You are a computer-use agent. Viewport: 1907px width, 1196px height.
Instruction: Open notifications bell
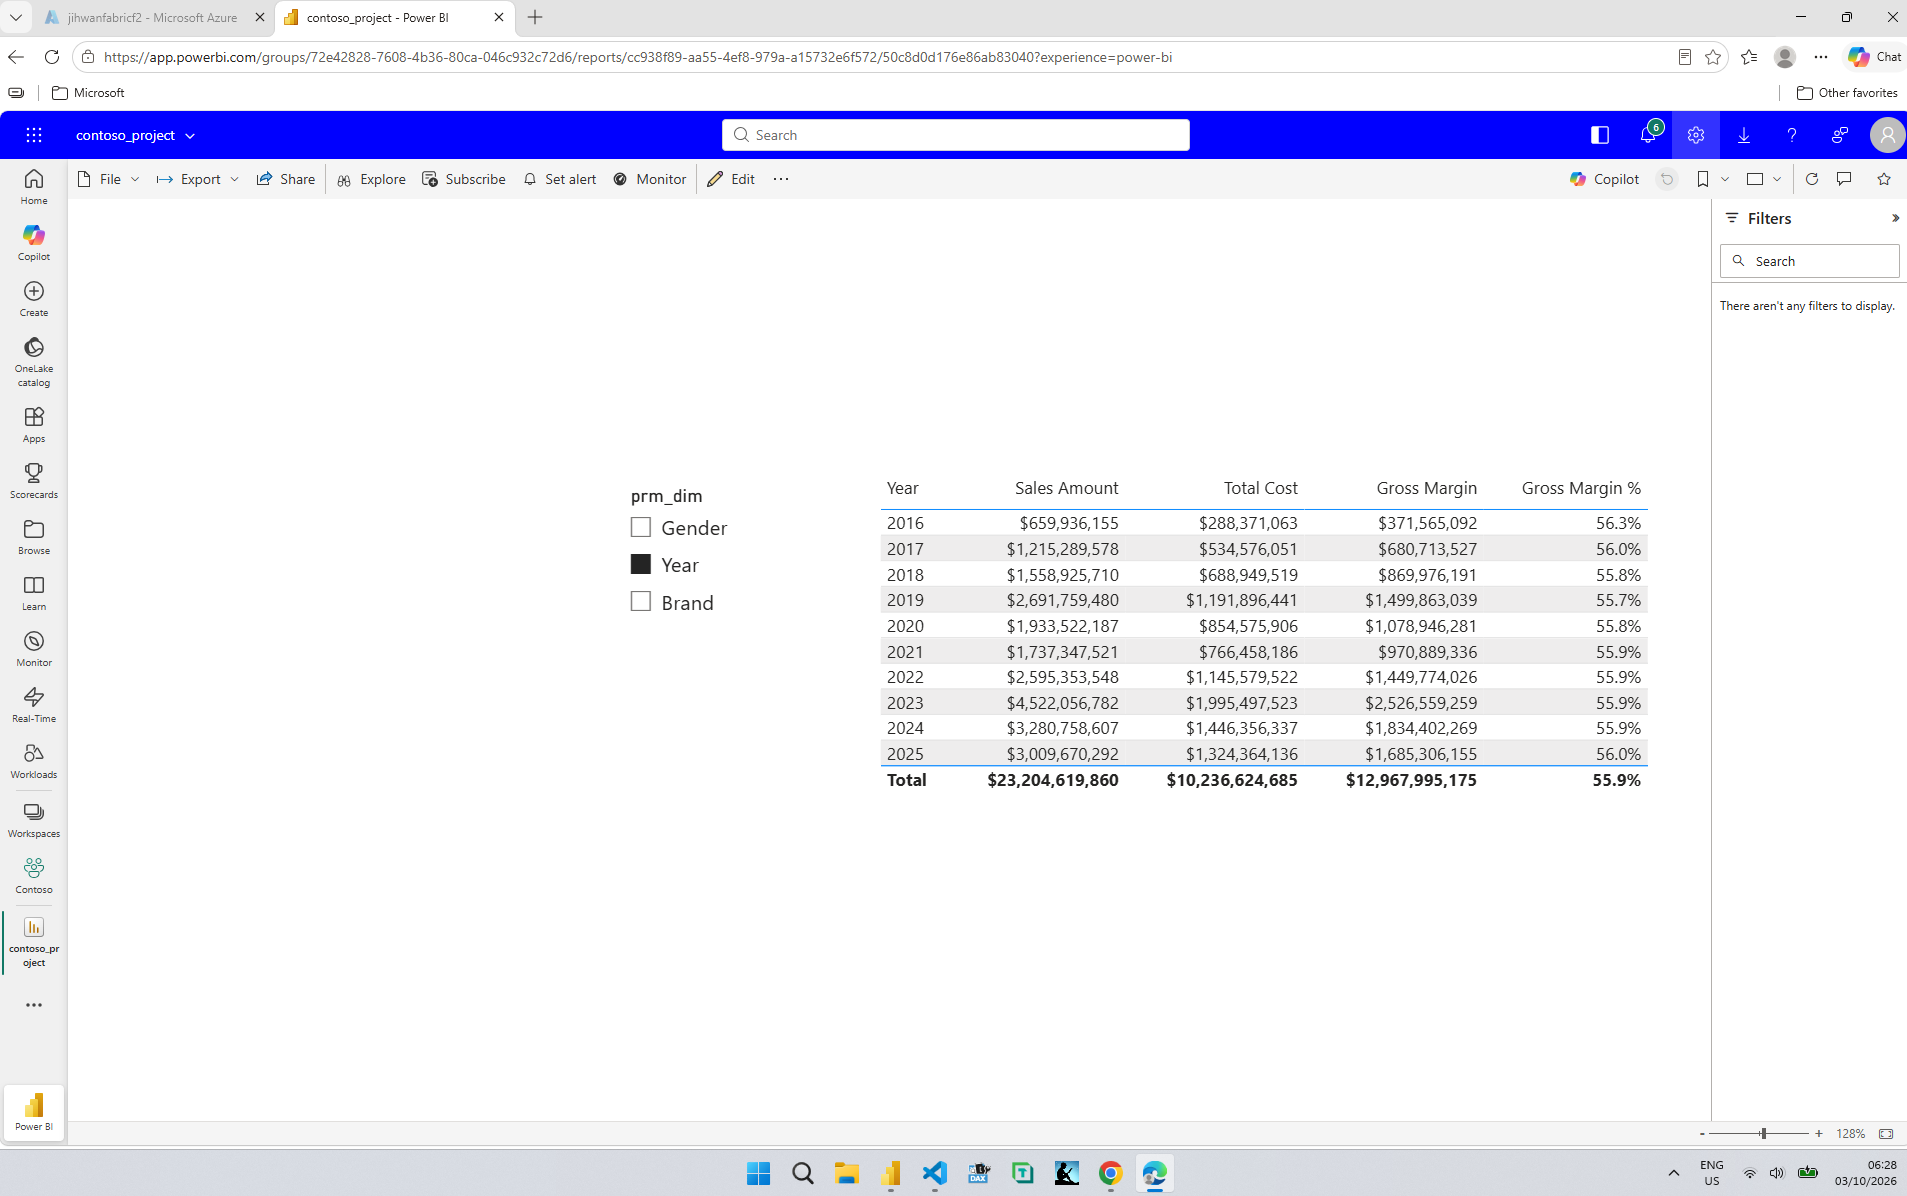(x=1647, y=135)
